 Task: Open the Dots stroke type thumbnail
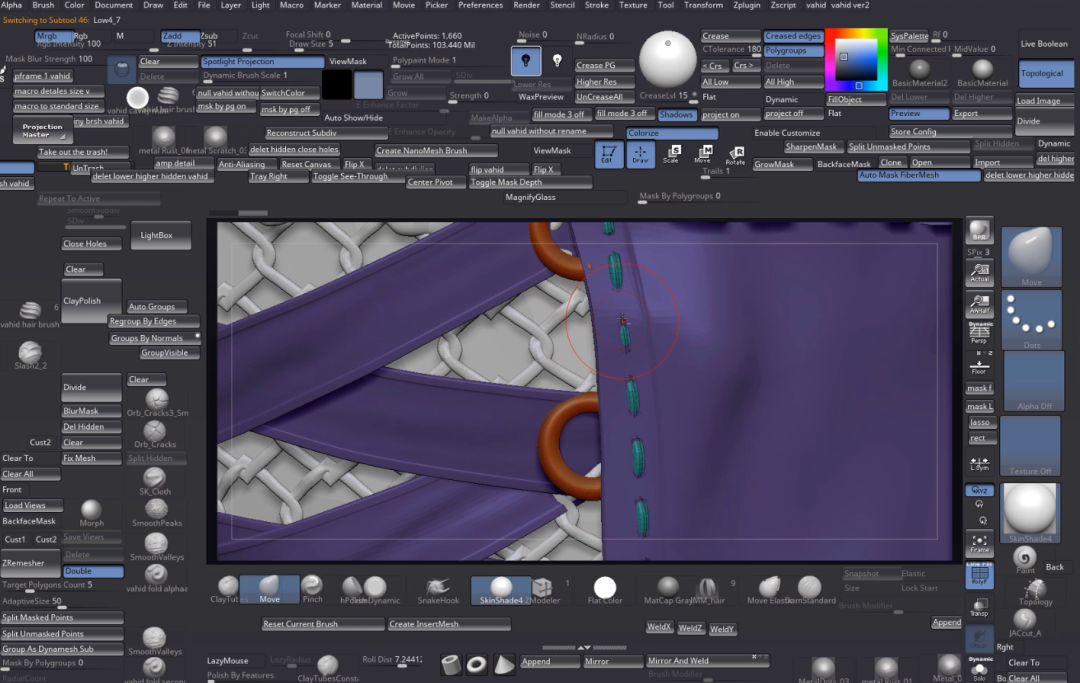(1031, 319)
